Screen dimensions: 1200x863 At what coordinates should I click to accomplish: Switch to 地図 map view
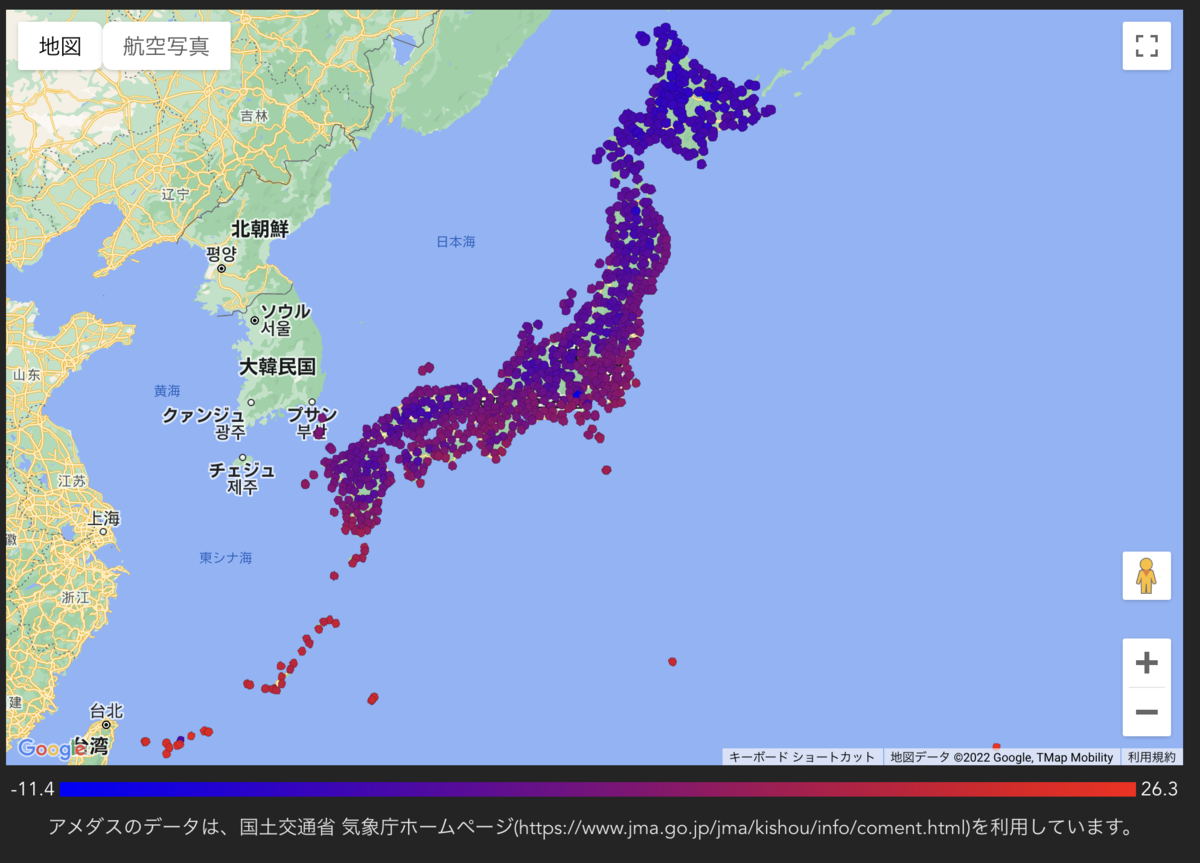pyautogui.click(x=60, y=46)
